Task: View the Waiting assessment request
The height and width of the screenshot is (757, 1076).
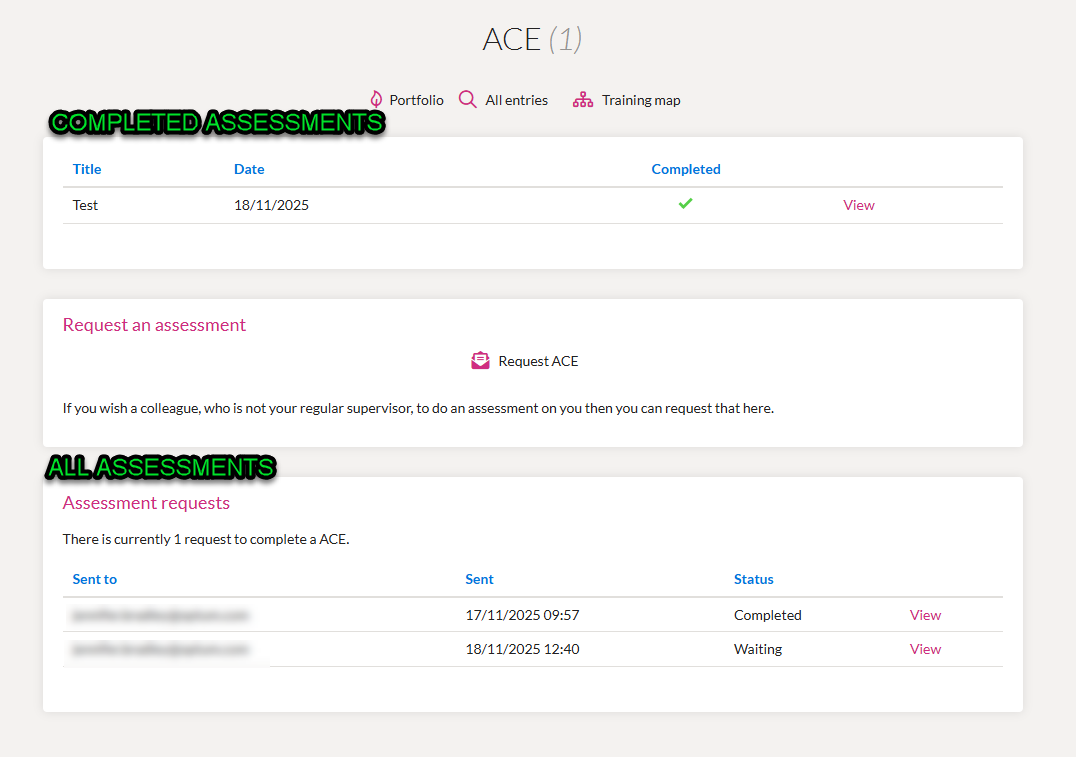Action: (x=925, y=649)
